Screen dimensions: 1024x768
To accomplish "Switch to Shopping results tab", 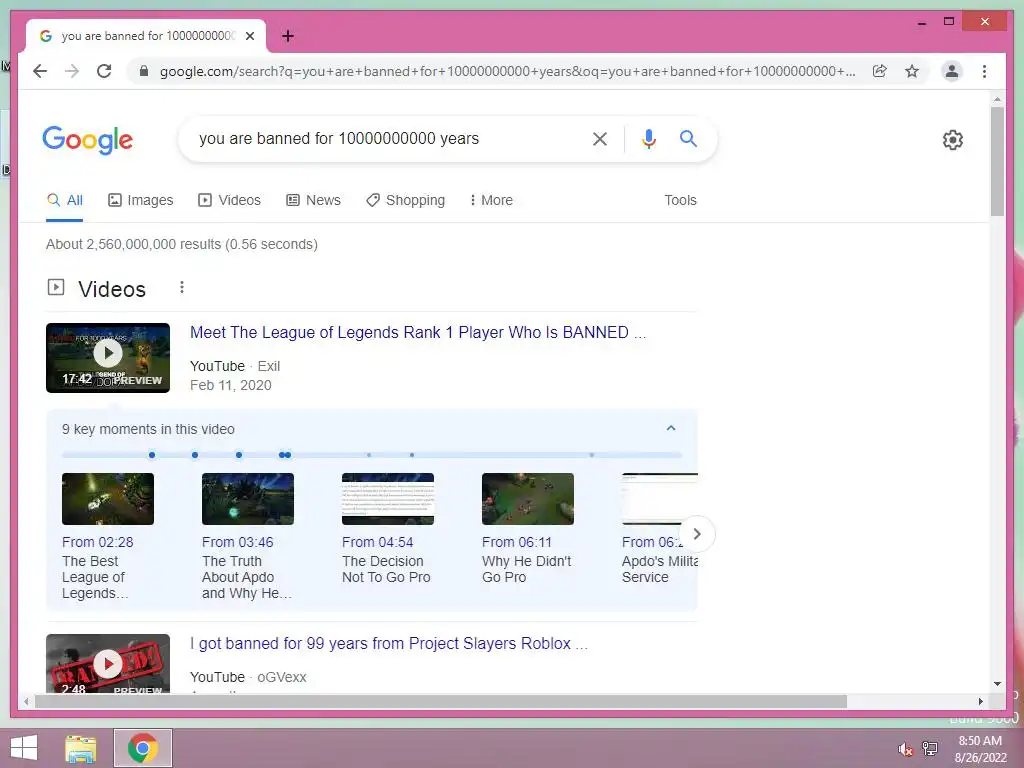I will [406, 200].
